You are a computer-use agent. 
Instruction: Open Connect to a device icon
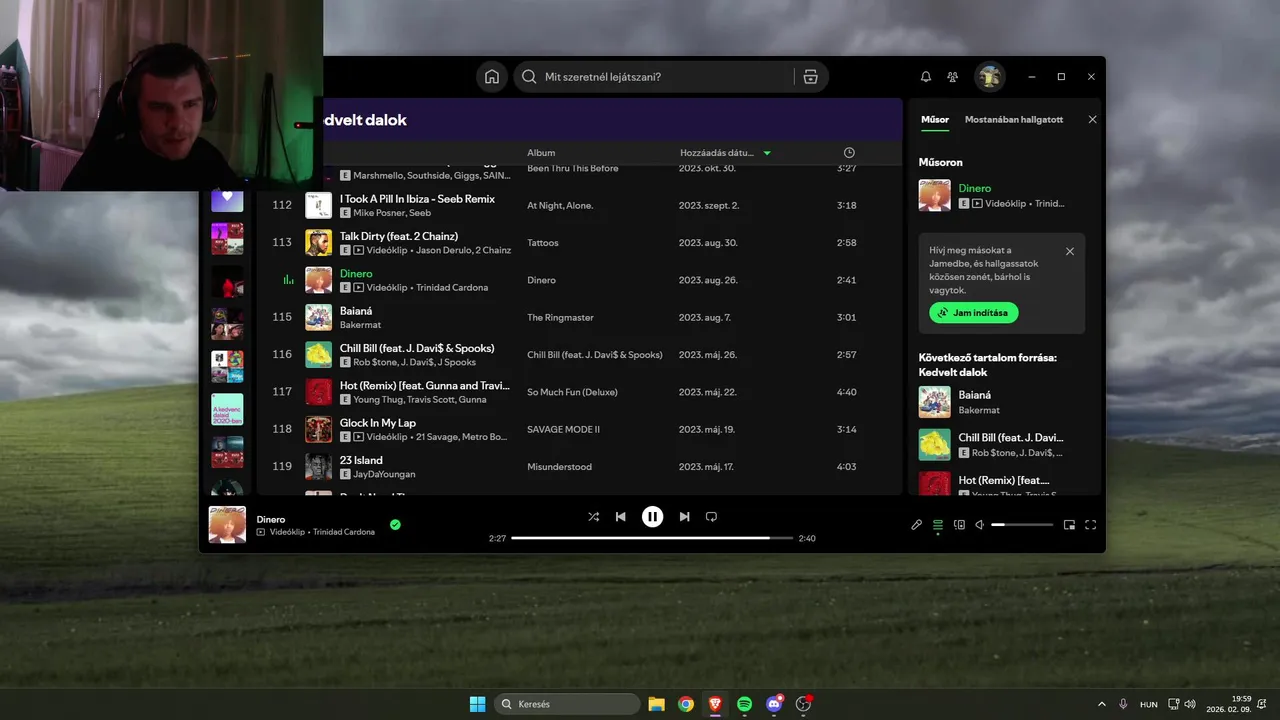tap(960, 525)
